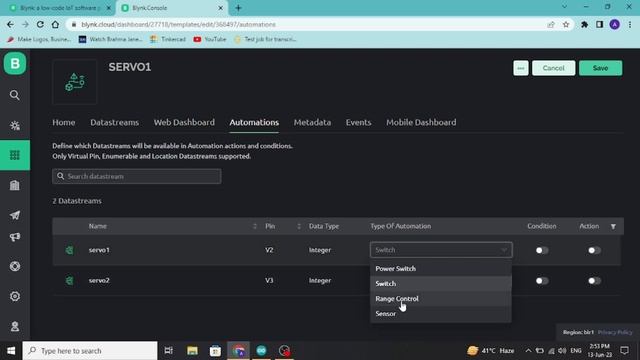This screenshot has width=640, height=360.
Task: Open the search icon in the sidebar
Action: coord(15,95)
